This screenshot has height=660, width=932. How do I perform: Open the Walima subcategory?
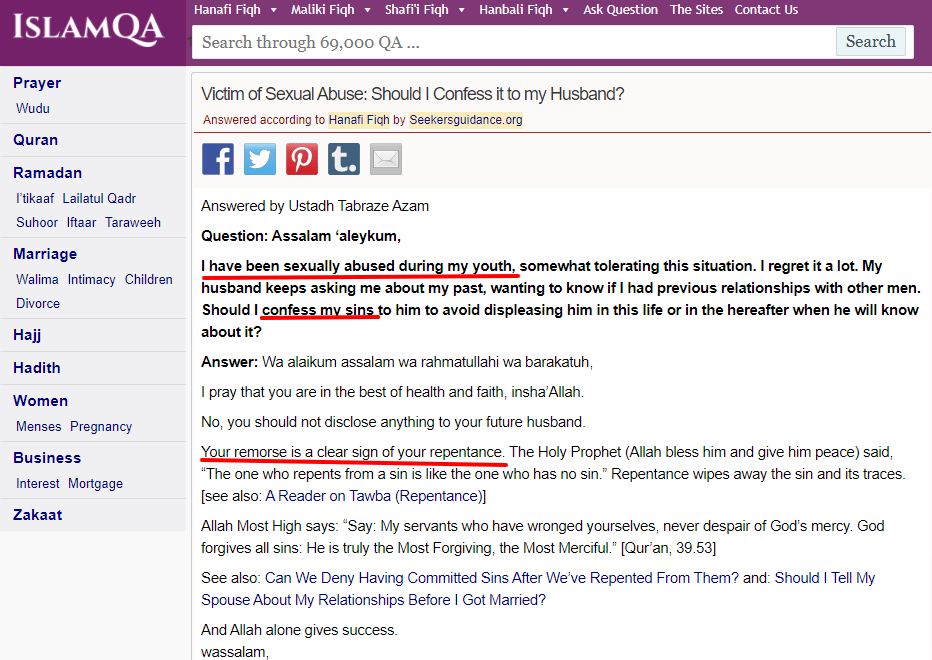[x=37, y=279]
